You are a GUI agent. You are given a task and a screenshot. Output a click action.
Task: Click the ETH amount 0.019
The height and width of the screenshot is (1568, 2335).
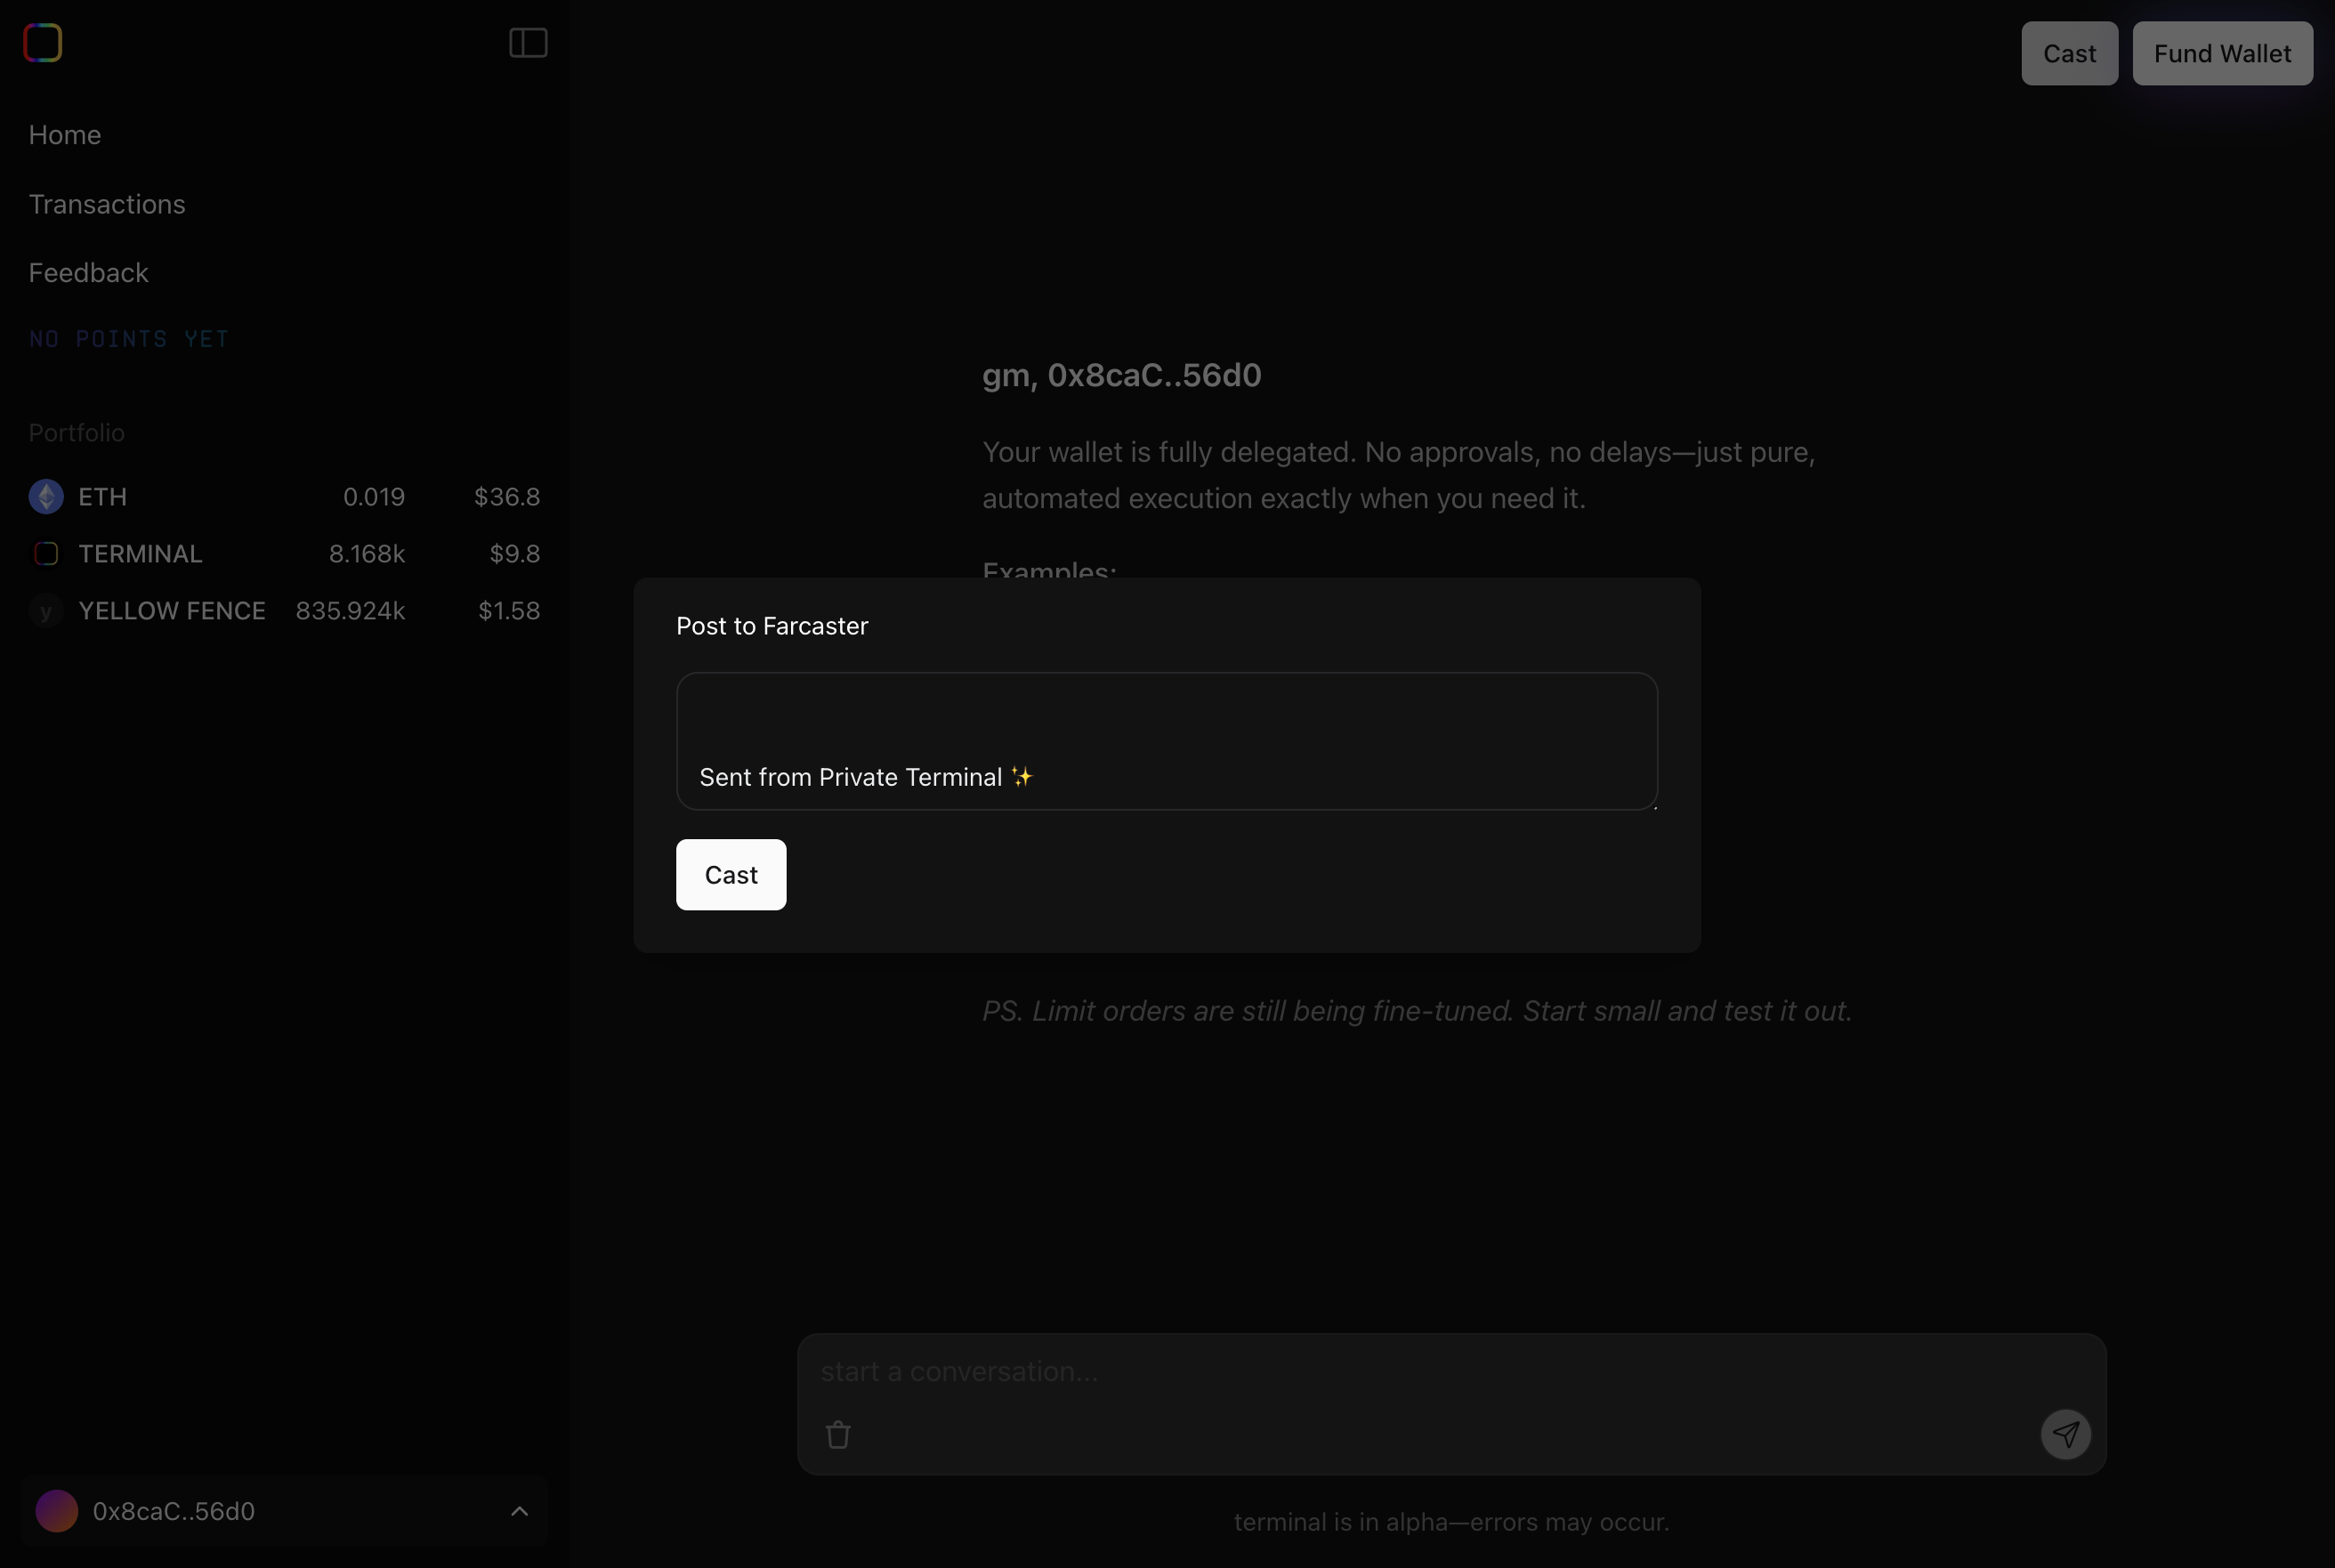(x=374, y=497)
